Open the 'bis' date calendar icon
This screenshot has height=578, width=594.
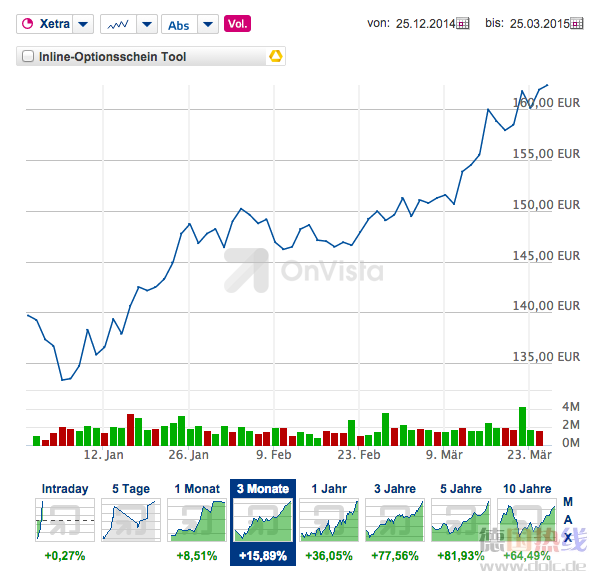click(x=577, y=24)
